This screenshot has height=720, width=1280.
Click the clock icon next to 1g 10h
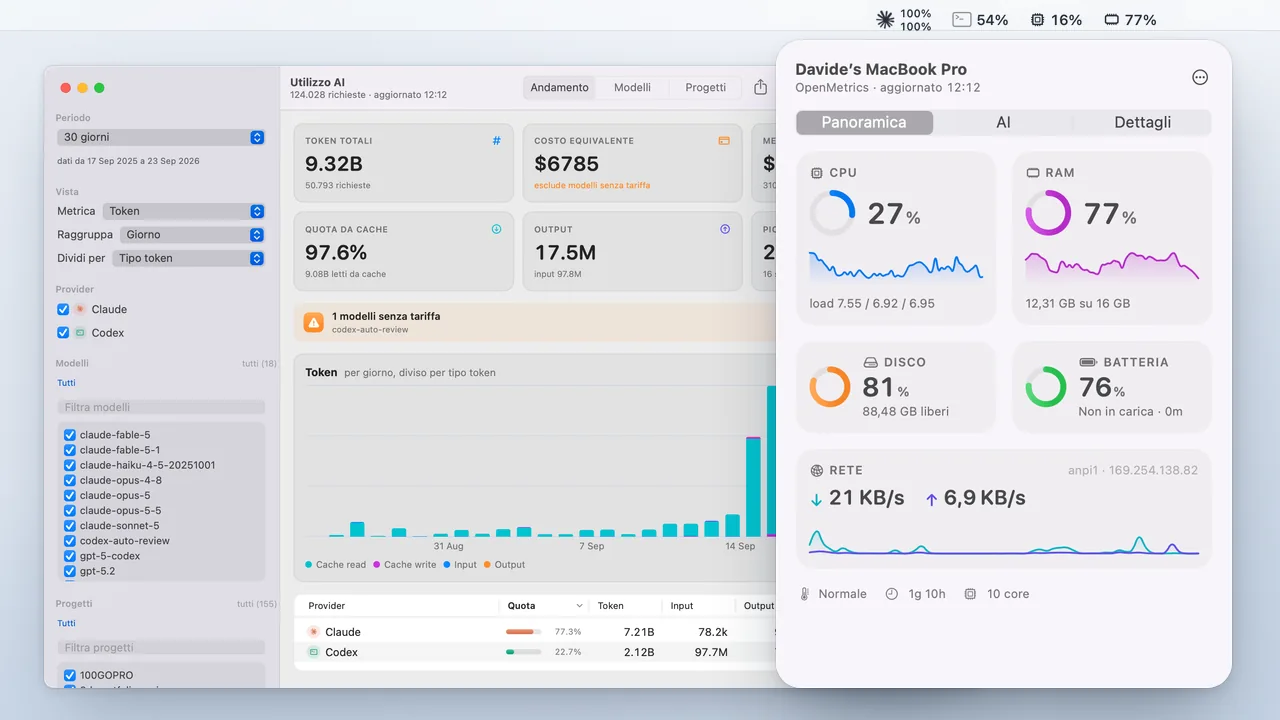[892, 594]
